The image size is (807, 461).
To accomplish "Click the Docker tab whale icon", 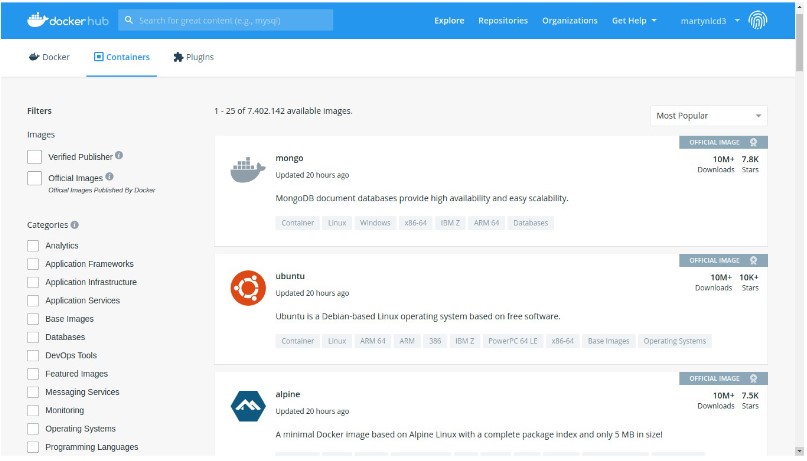I will point(34,57).
